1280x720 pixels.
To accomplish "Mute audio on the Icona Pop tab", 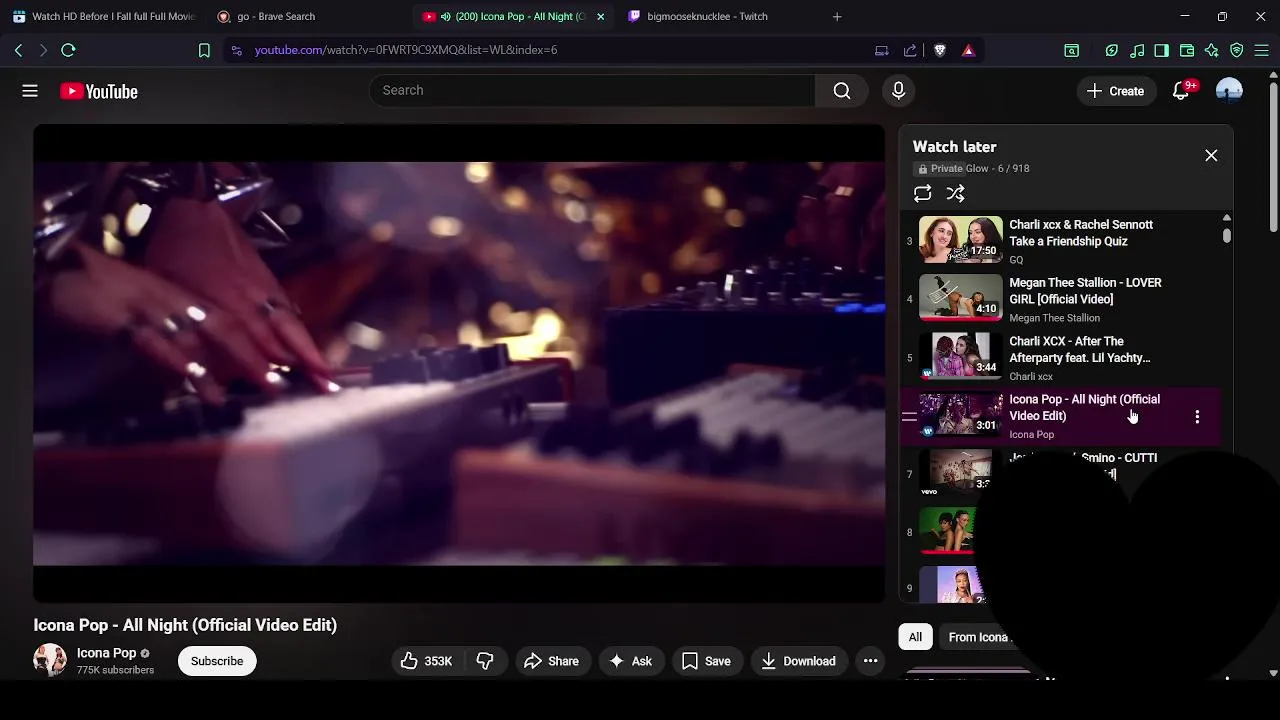I will 445,16.
